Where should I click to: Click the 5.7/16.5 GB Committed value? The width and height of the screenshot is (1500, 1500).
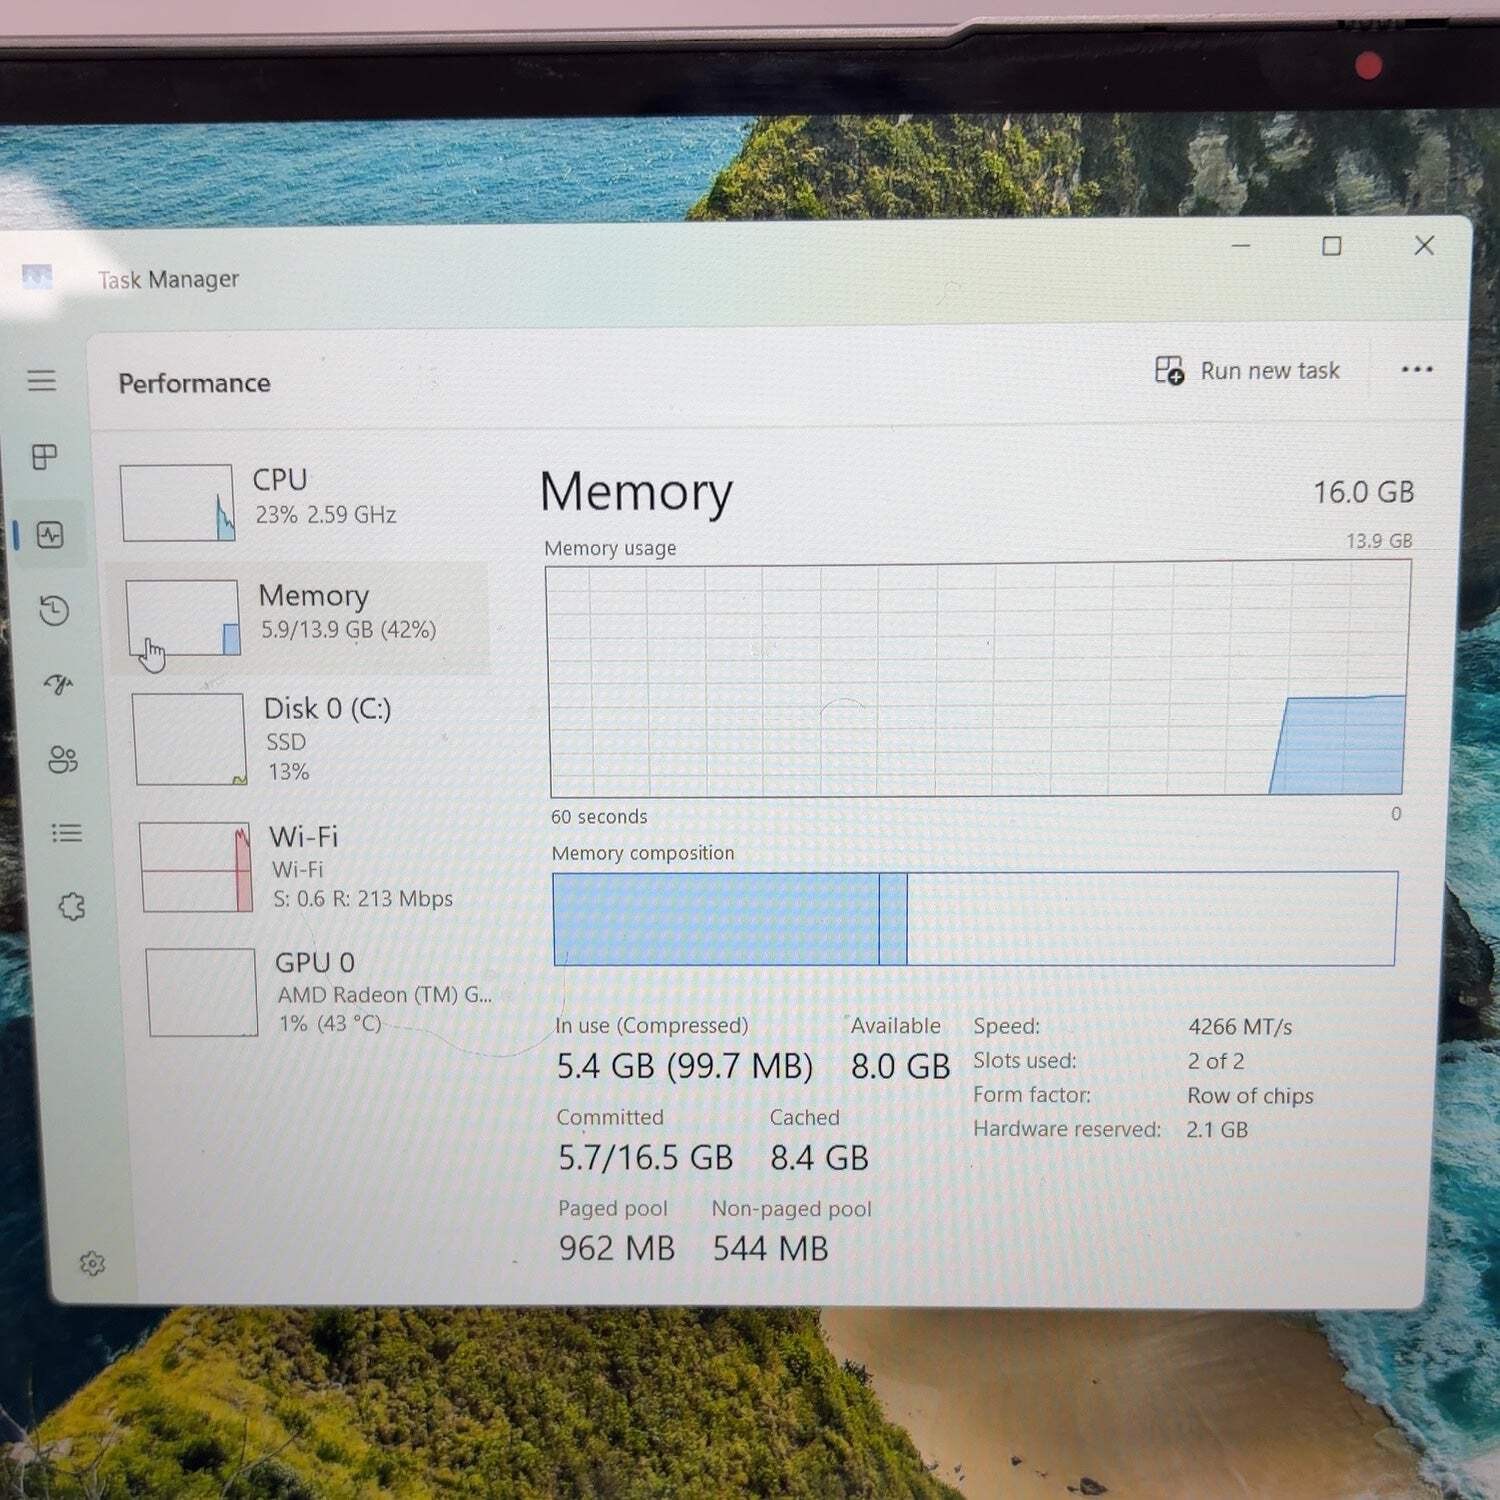(645, 1158)
